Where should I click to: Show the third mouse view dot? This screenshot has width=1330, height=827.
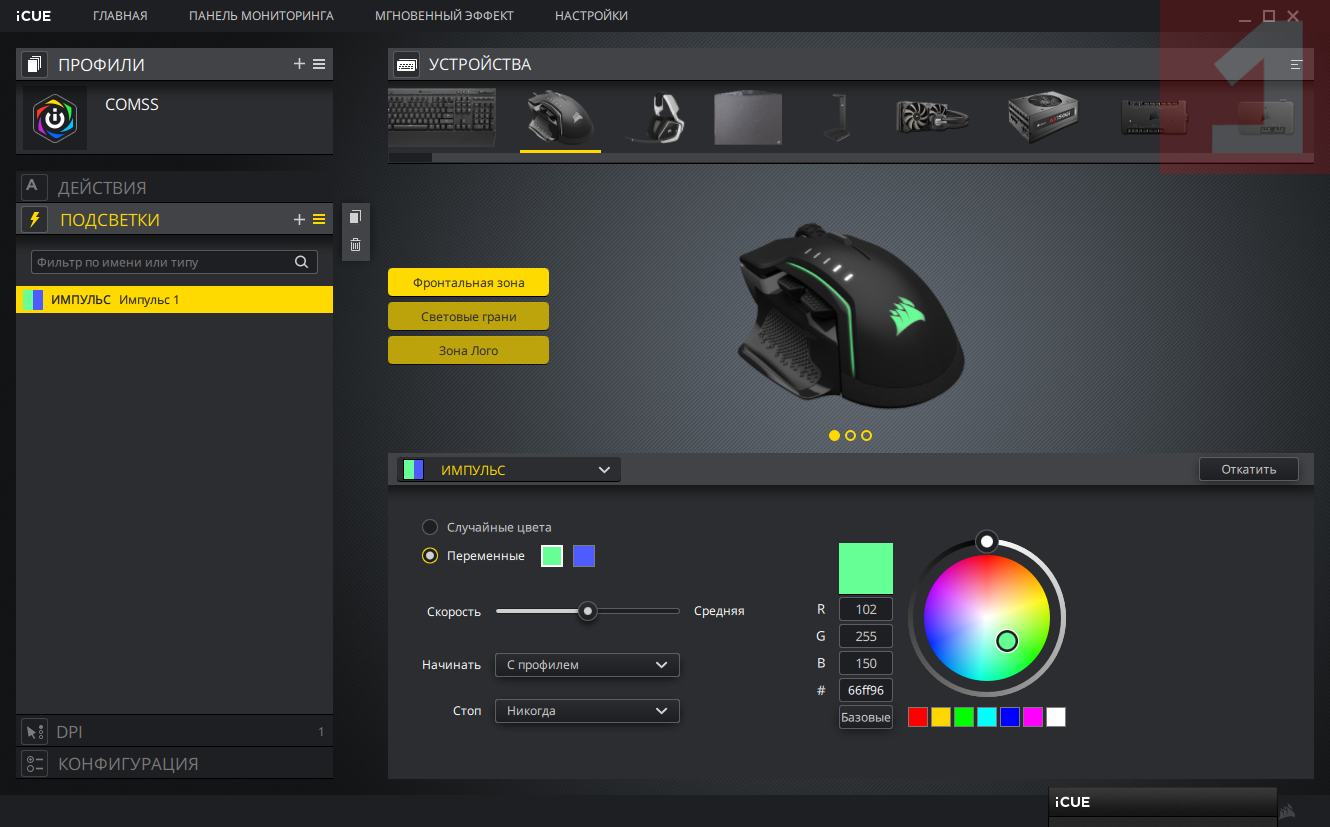tap(866, 435)
